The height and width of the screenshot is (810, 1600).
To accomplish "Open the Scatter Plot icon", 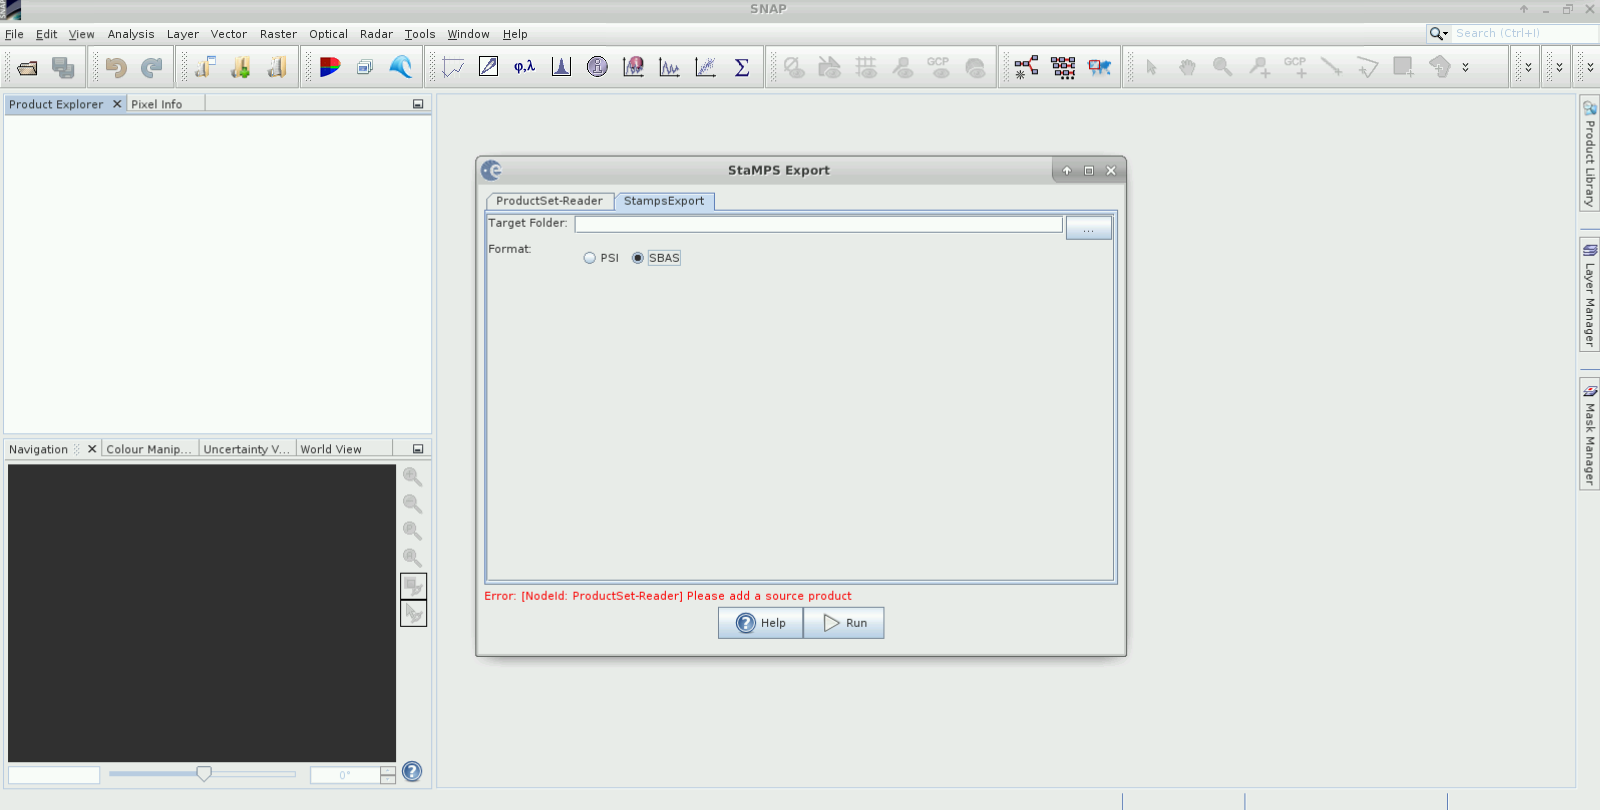I will (705, 67).
